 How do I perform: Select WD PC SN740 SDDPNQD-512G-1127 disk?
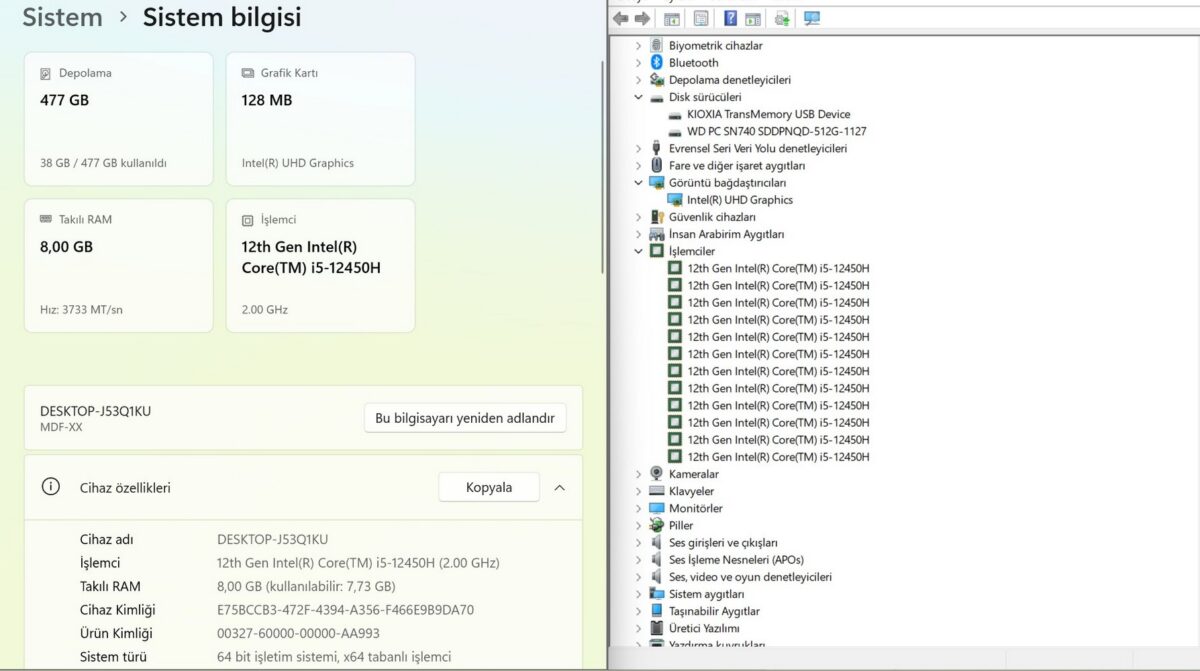point(777,131)
